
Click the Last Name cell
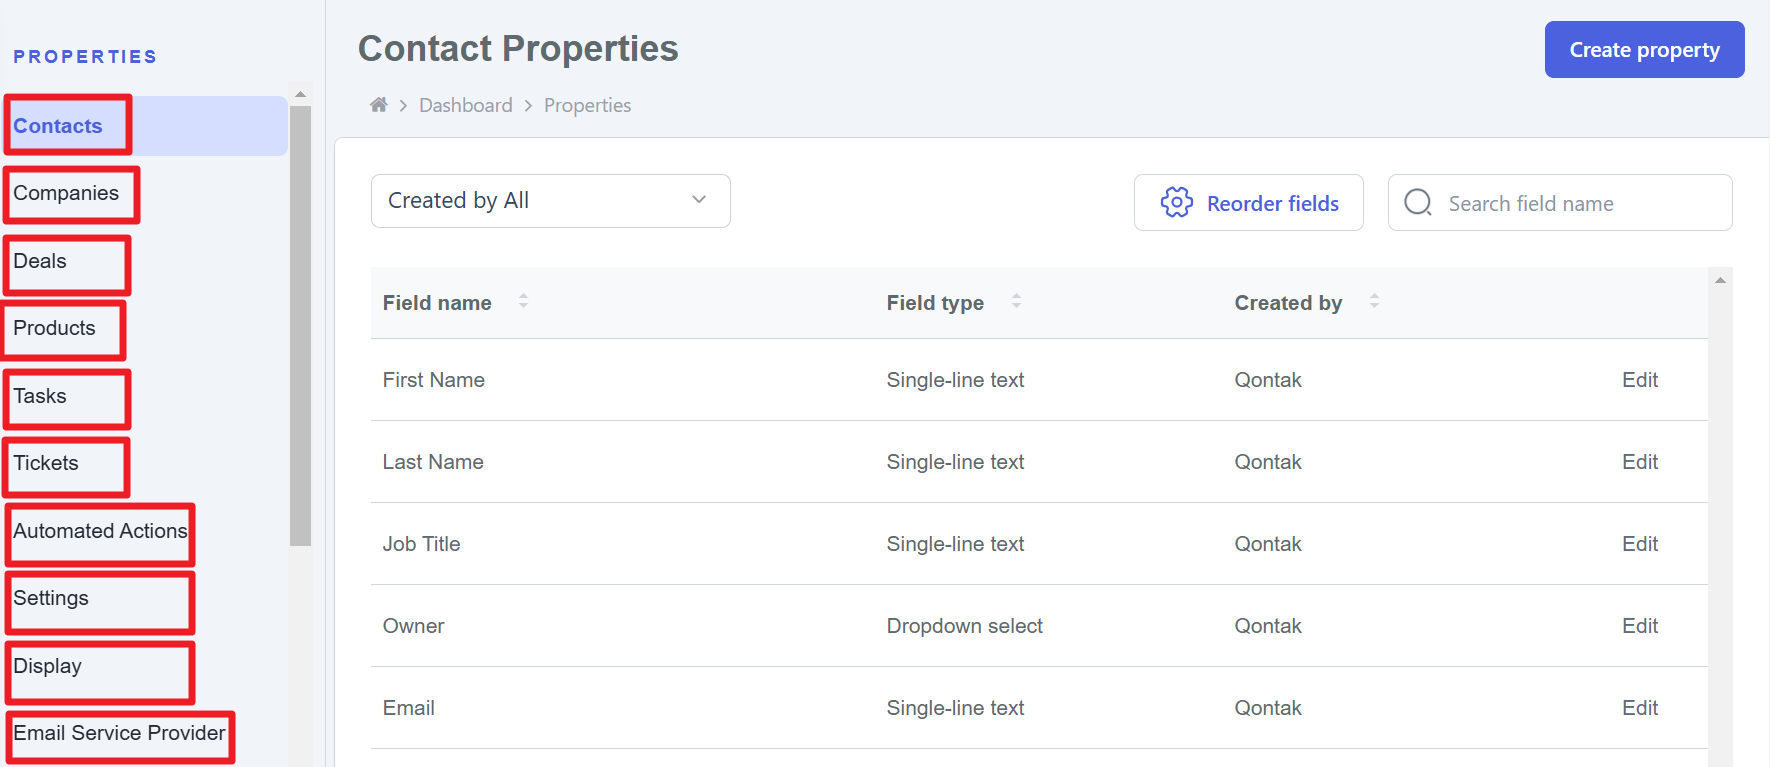tap(433, 462)
